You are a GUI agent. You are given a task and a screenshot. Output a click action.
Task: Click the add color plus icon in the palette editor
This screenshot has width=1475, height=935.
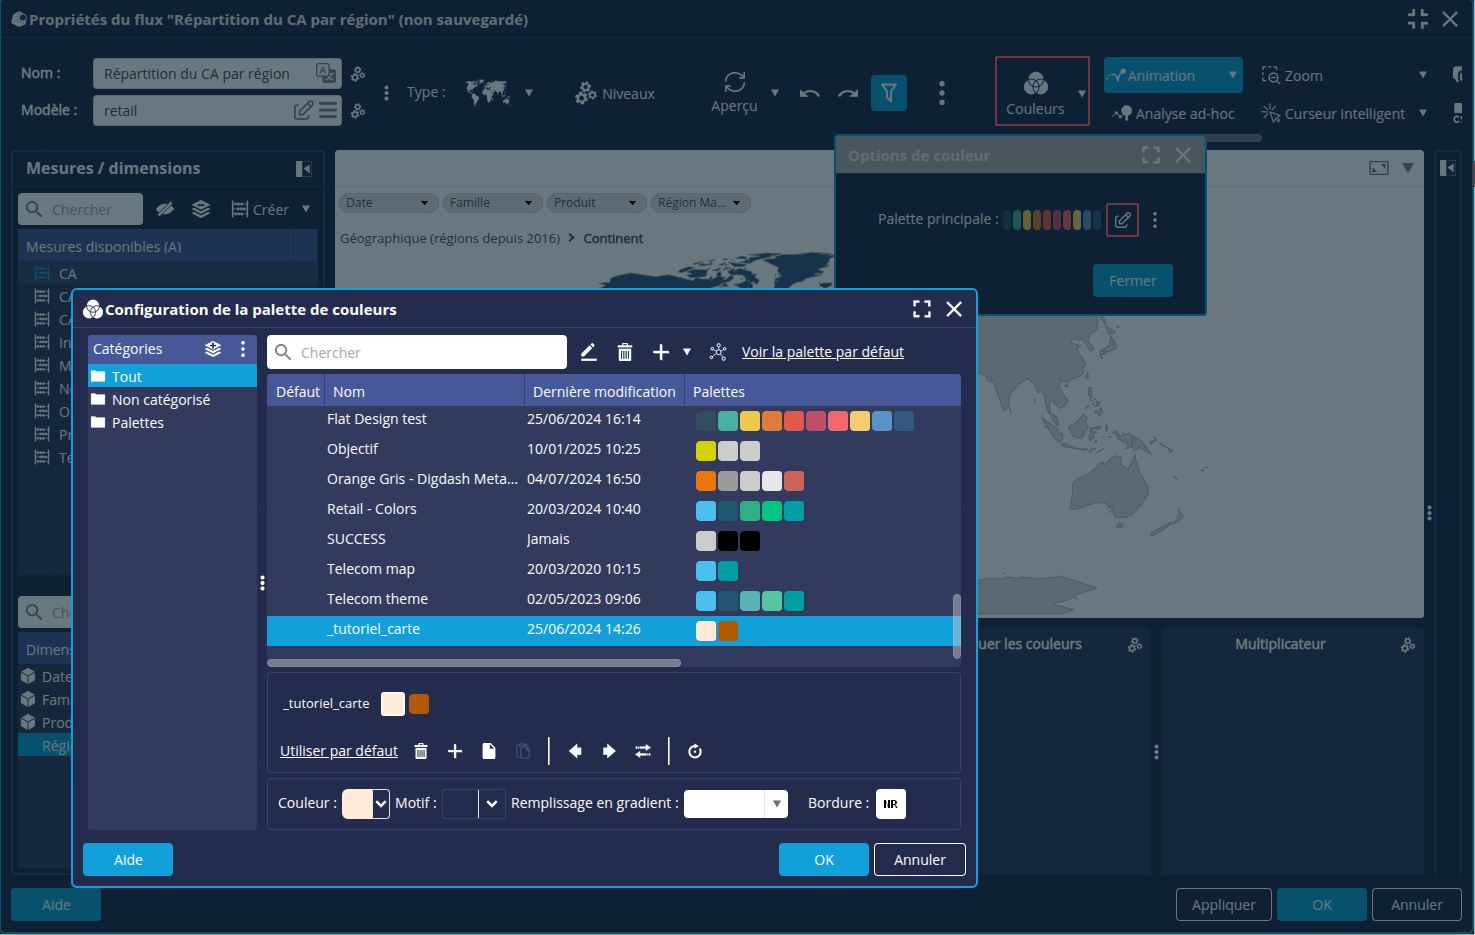click(x=455, y=751)
